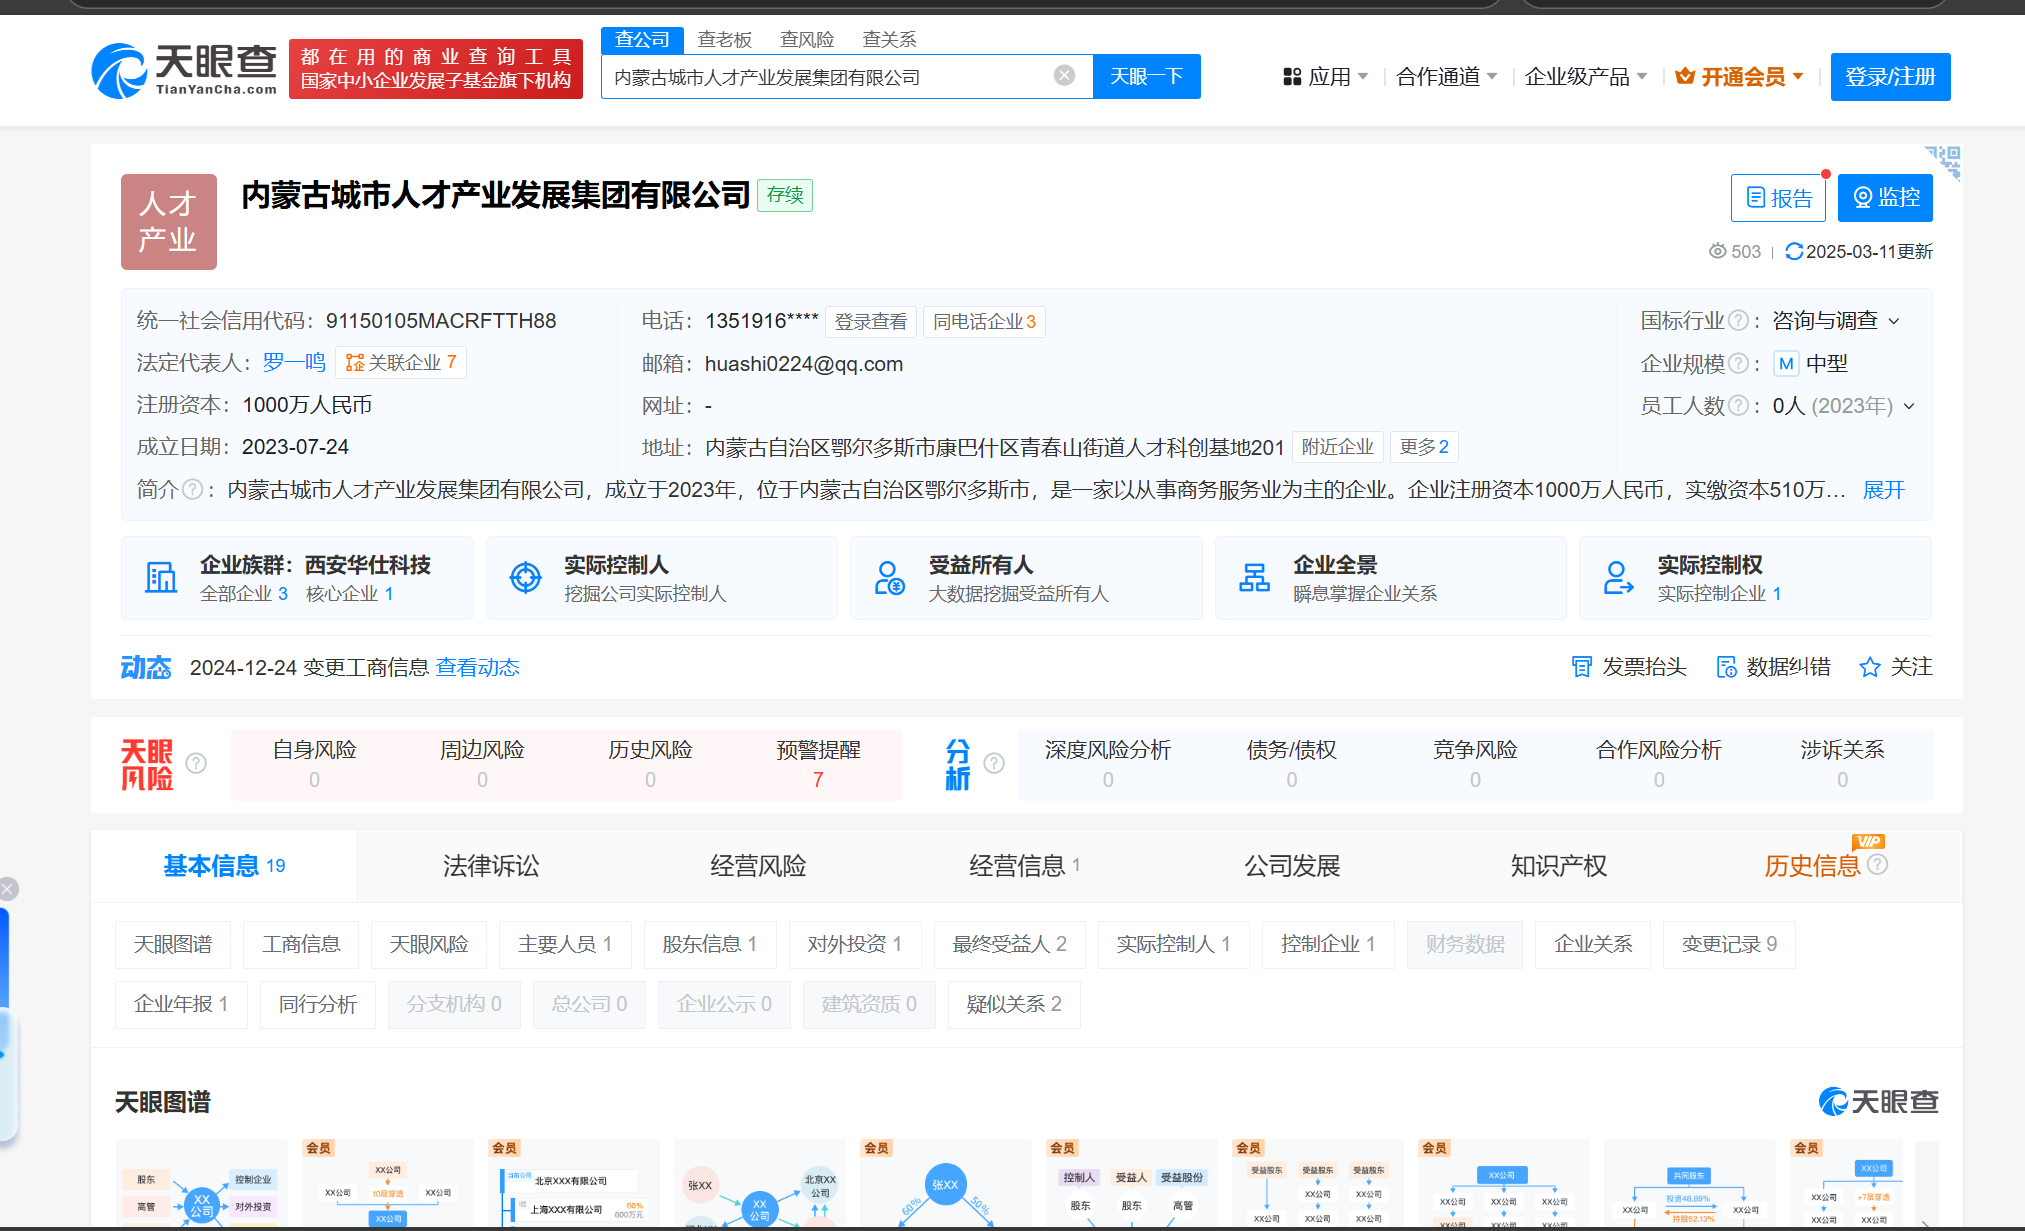Screen dimensions: 2025x1231
Task: Open first 天眼图谱 thumbnail with 股东 and 高管
Action: click(x=202, y=1184)
